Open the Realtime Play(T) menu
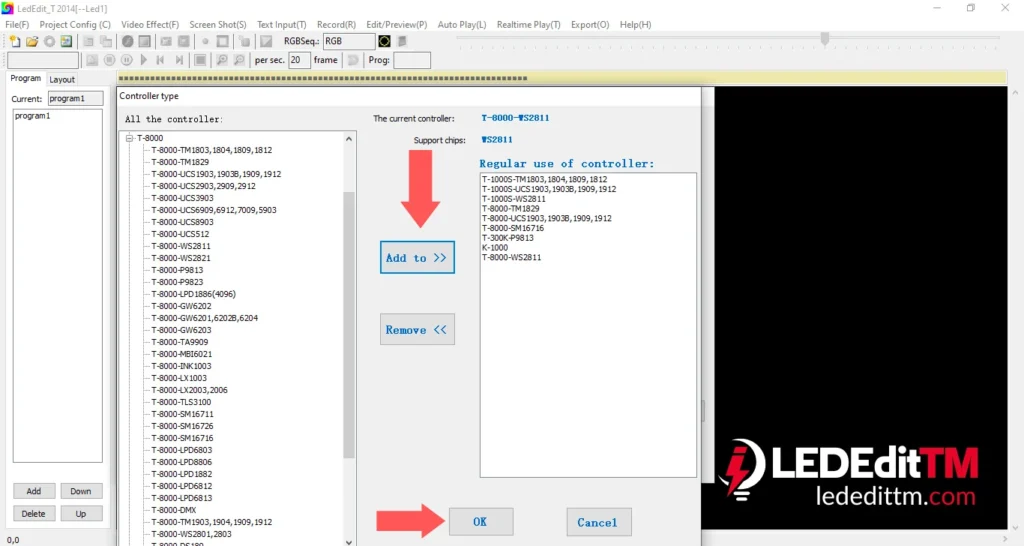1024x546 pixels. (x=528, y=24)
